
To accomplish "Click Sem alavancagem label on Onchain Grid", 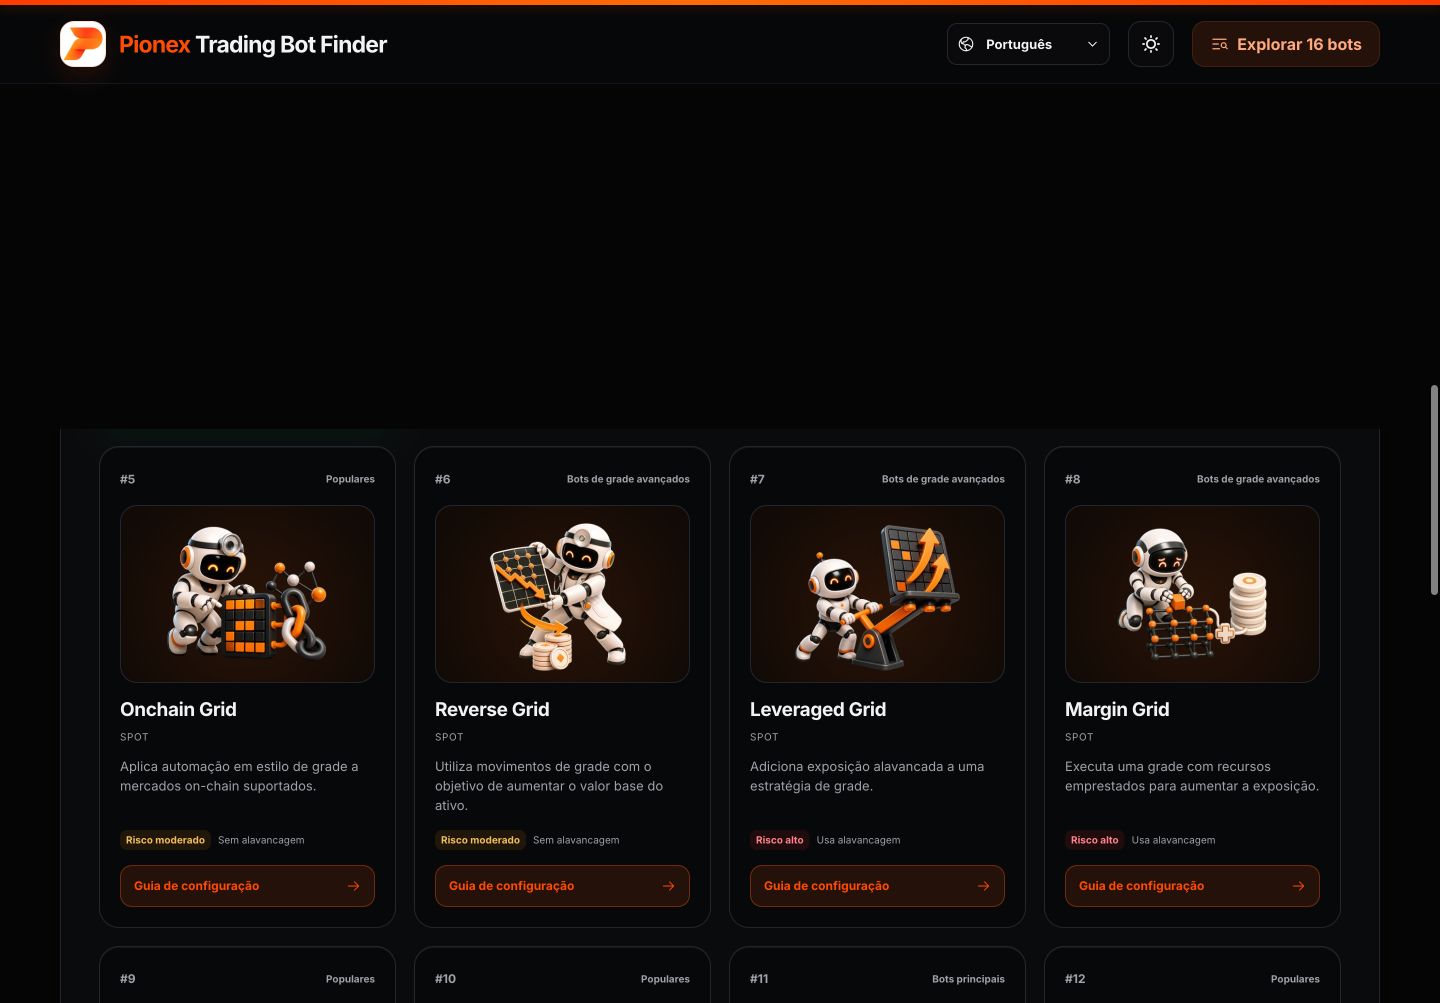I will coord(261,840).
